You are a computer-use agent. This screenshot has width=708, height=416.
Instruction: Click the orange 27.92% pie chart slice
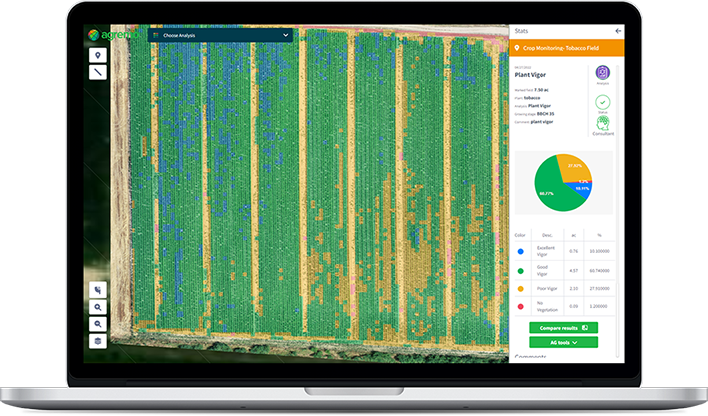tap(575, 168)
